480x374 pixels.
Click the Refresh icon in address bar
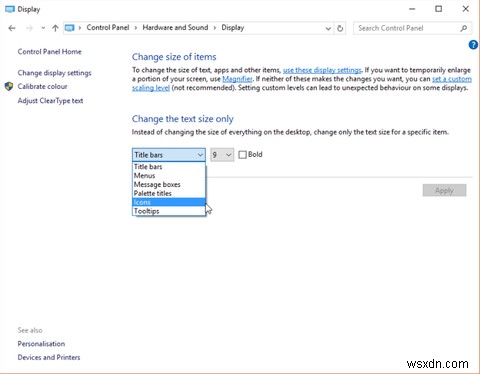340,28
